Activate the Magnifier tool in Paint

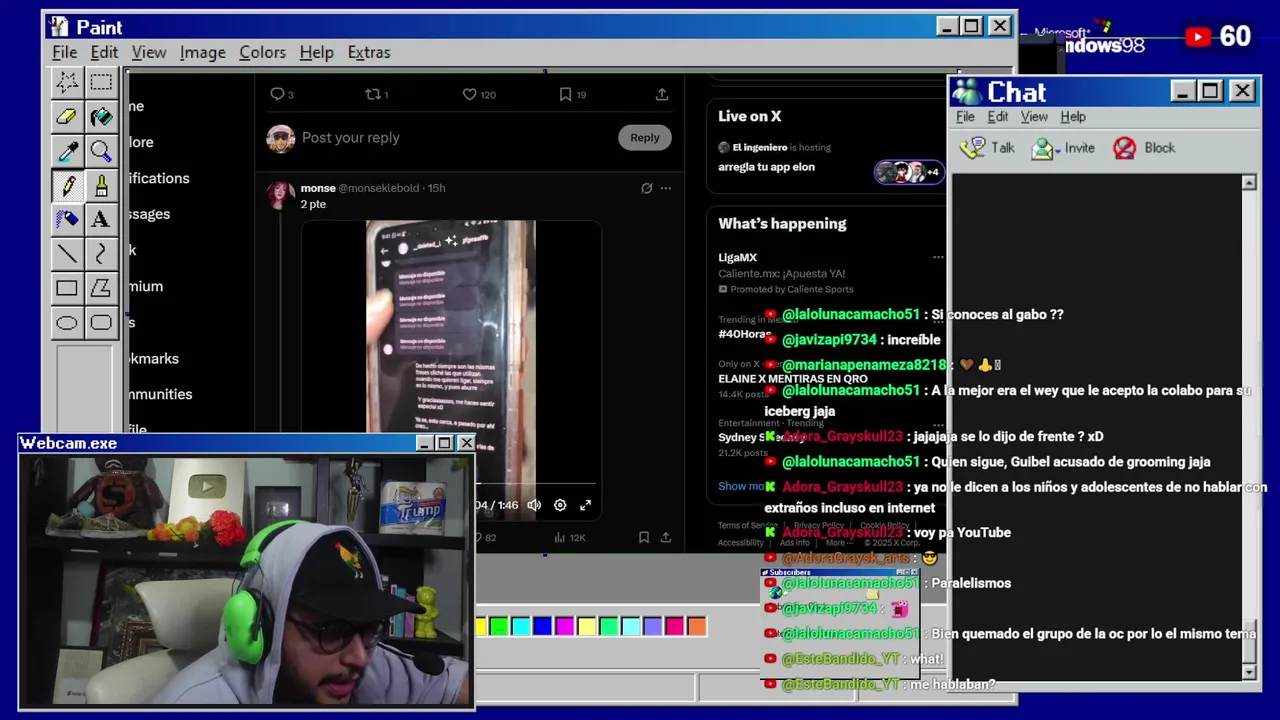coord(101,151)
